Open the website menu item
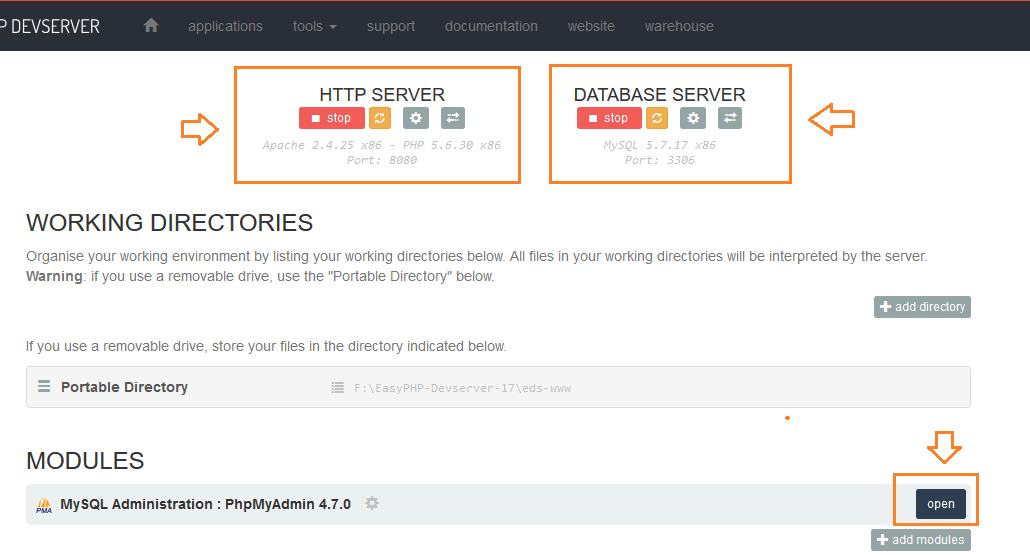This screenshot has height=555, width=1030. [591, 26]
